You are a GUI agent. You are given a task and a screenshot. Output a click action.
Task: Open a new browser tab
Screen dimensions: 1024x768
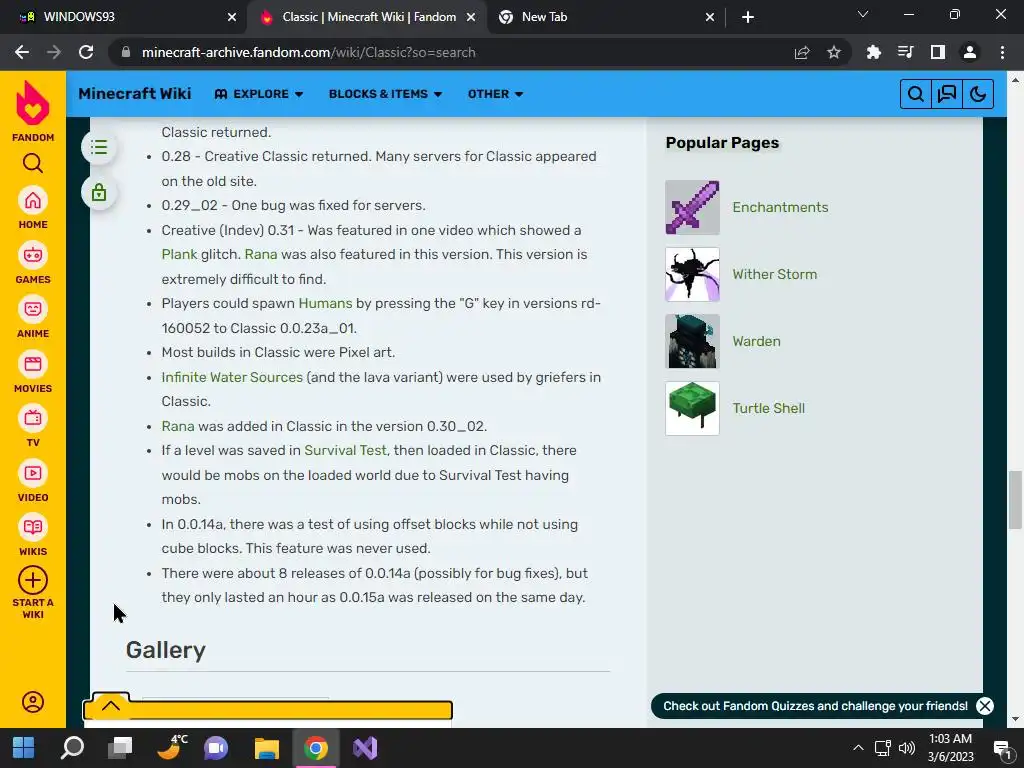[748, 17]
